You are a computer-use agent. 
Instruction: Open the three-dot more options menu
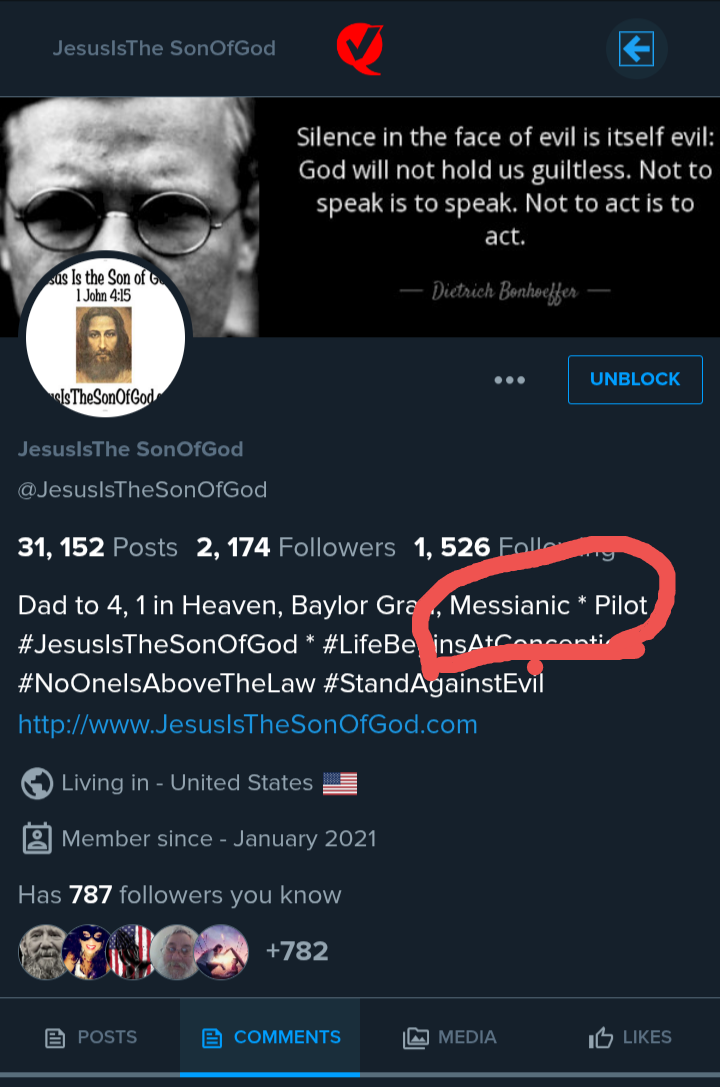pyautogui.click(x=510, y=380)
